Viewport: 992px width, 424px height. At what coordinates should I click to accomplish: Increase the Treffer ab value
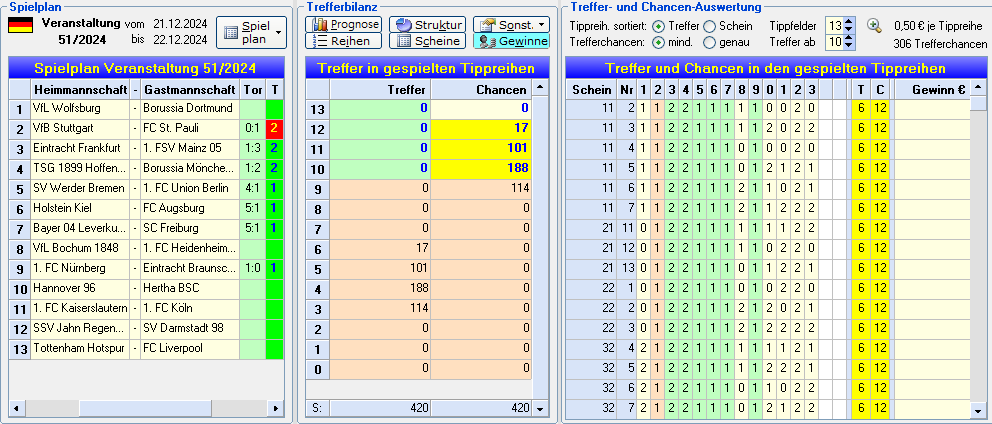pyautogui.click(x=849, y=39)
